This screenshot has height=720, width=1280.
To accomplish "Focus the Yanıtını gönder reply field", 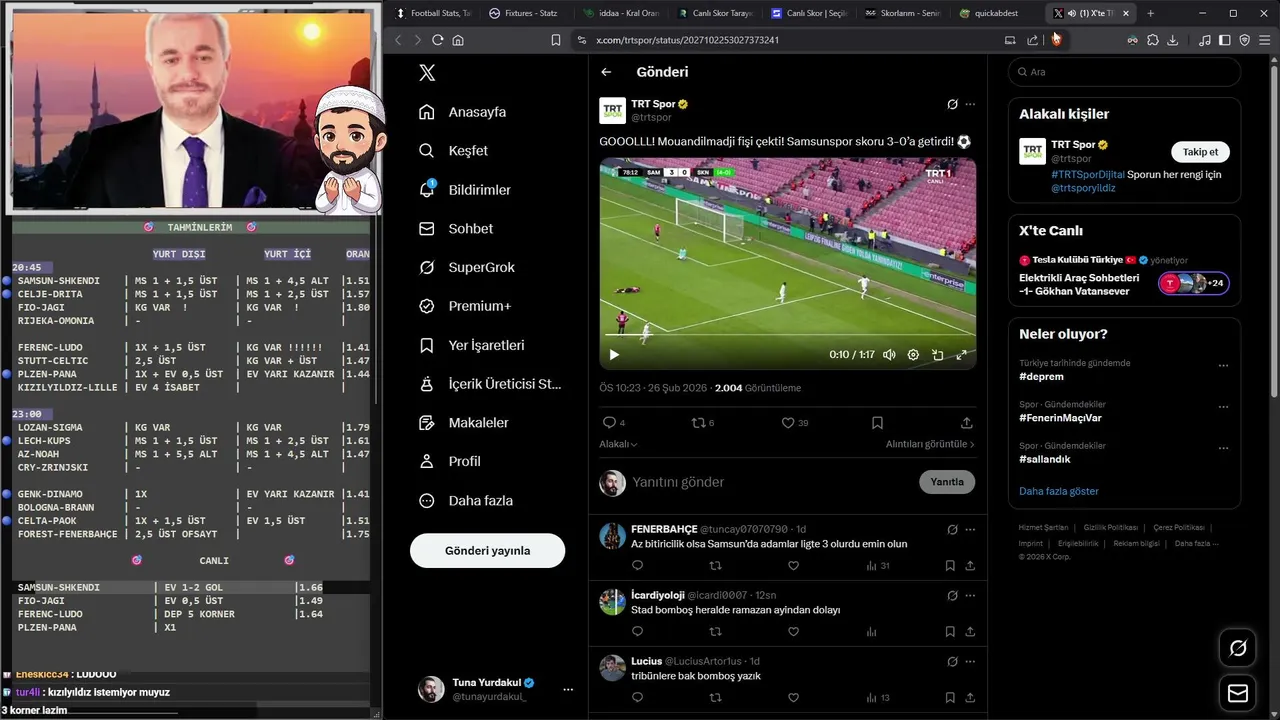I will pos(770,482).
